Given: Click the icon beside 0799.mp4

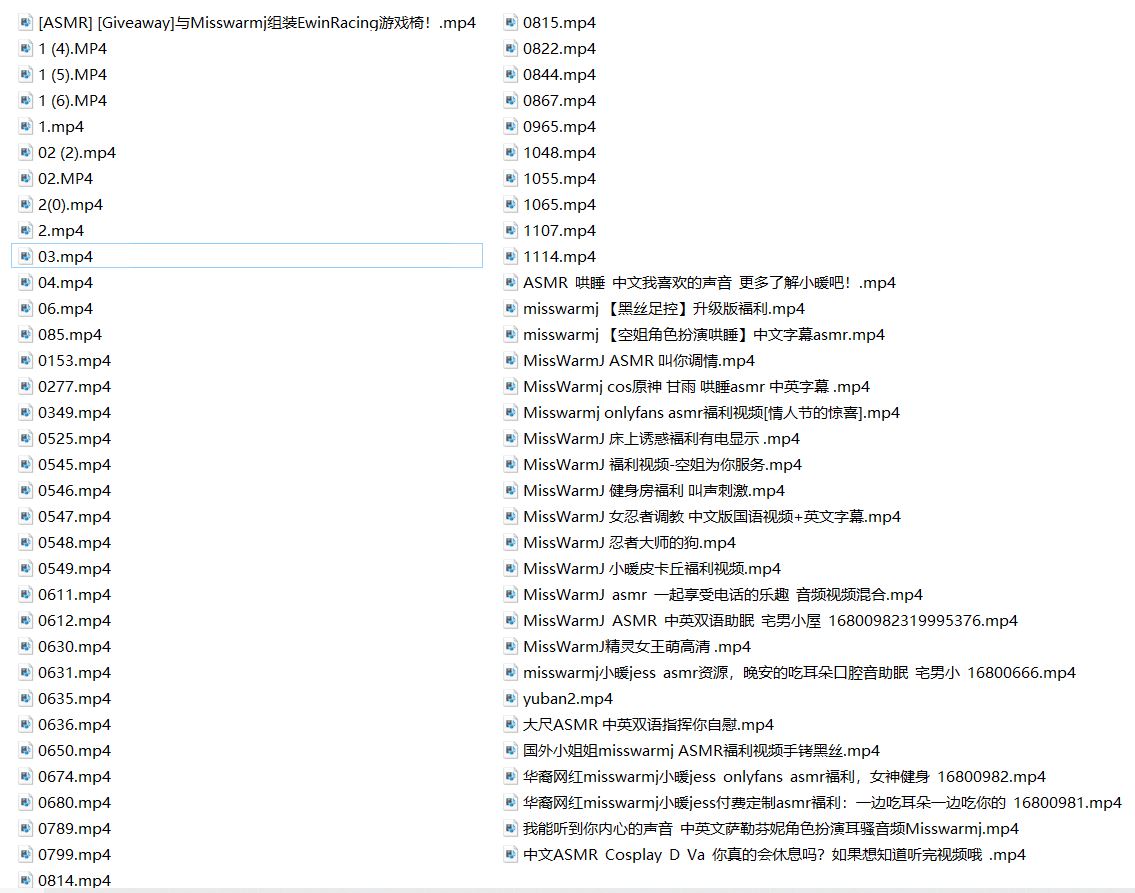Looking at the screenshot, I should [25, 855].
